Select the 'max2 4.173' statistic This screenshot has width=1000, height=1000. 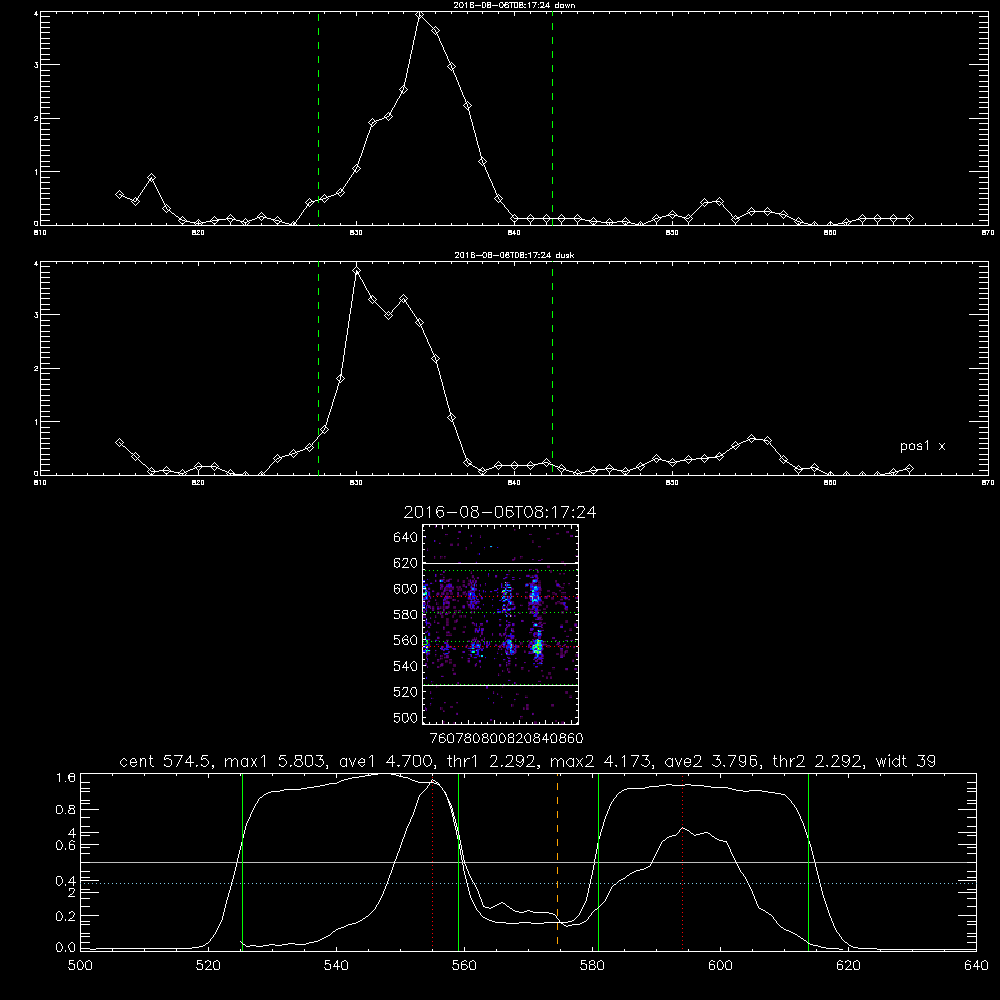point(601,761)
